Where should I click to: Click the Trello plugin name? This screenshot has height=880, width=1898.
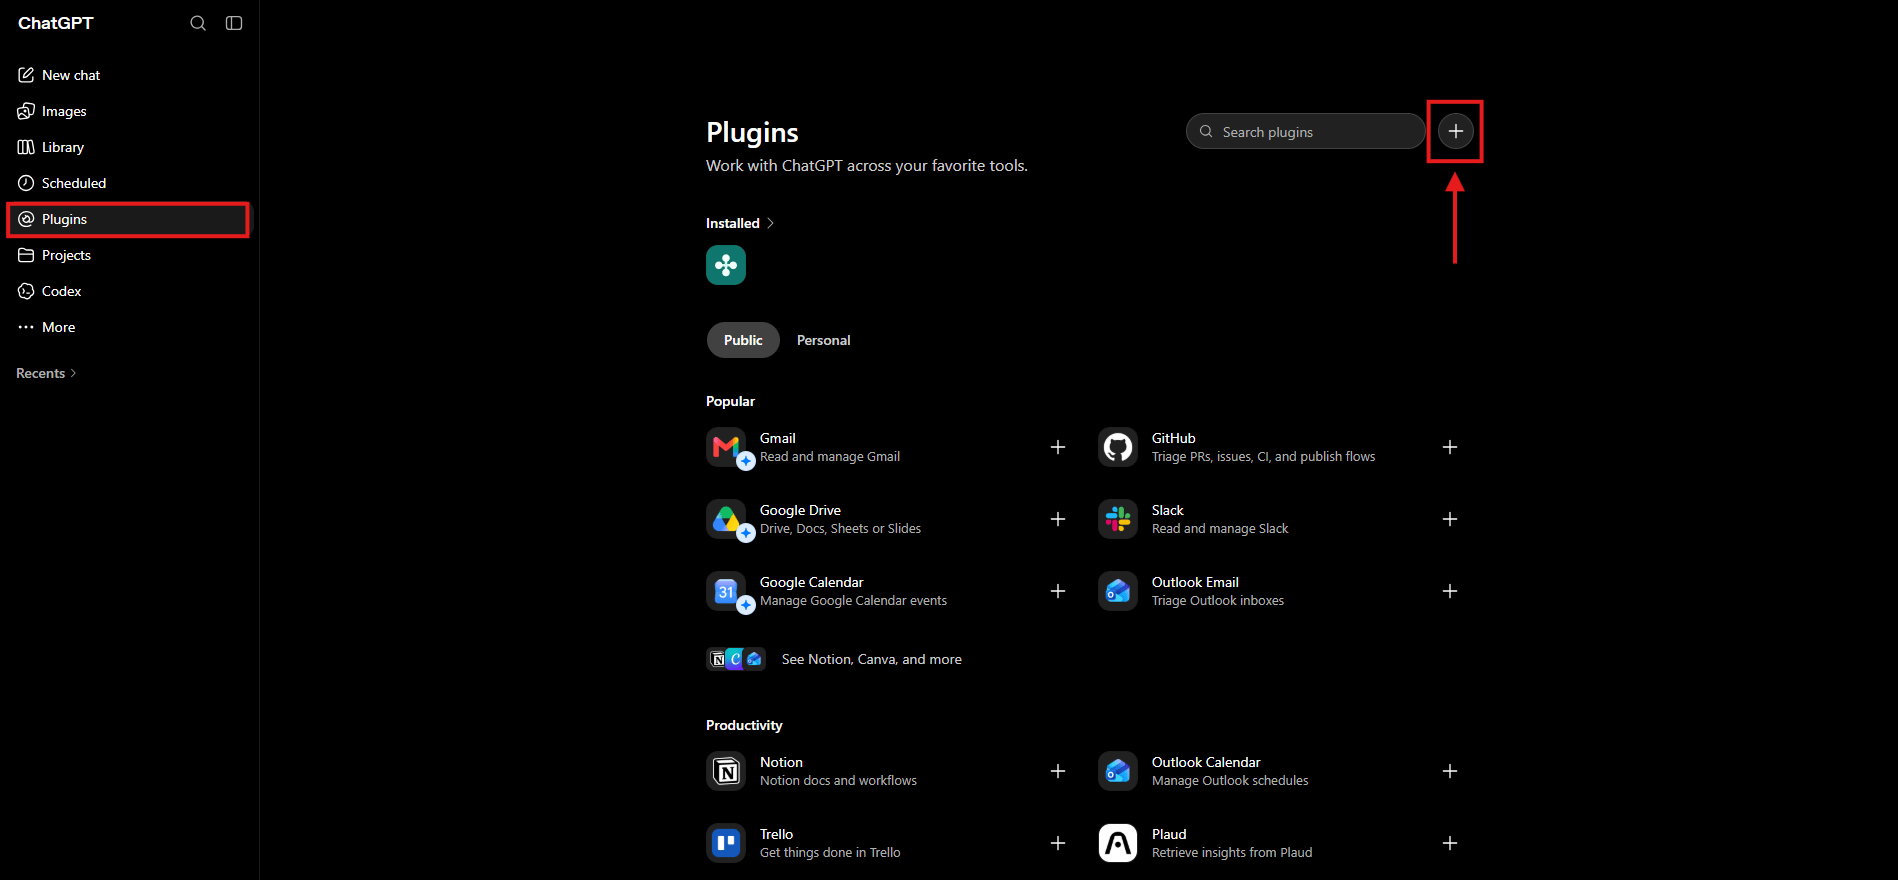(x=776, y=834)
